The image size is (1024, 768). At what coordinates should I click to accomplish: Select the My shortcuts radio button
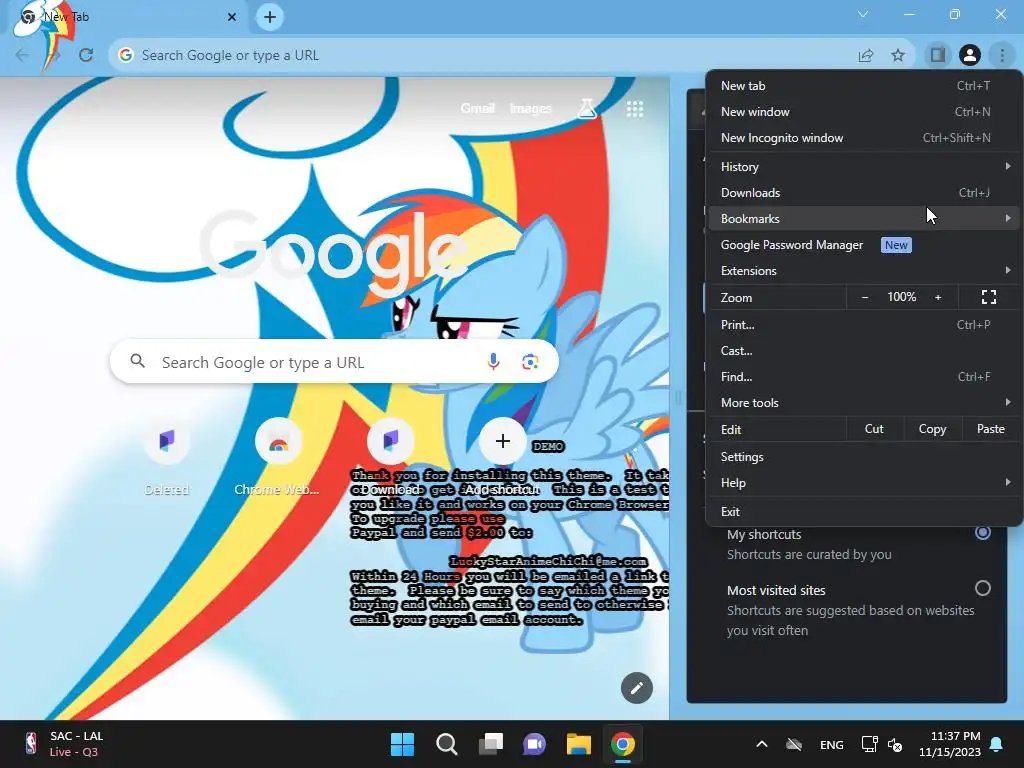982,532
